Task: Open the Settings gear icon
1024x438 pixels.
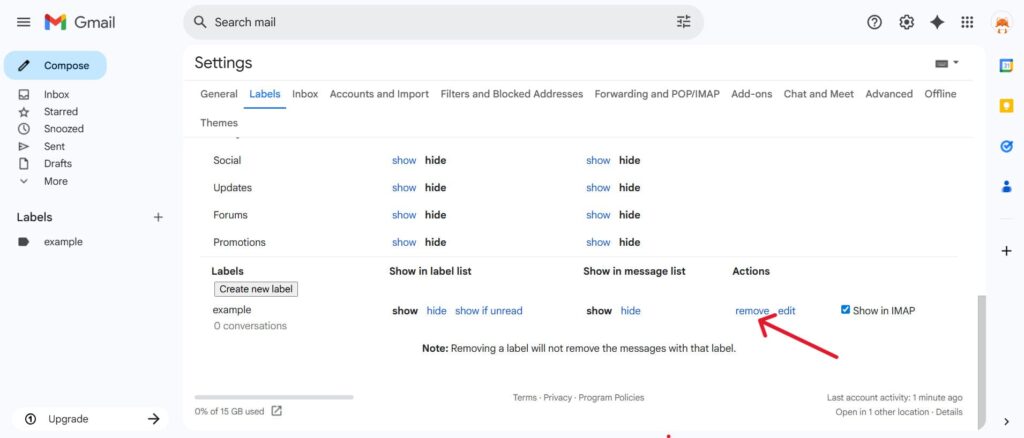Action: point(906,22)
